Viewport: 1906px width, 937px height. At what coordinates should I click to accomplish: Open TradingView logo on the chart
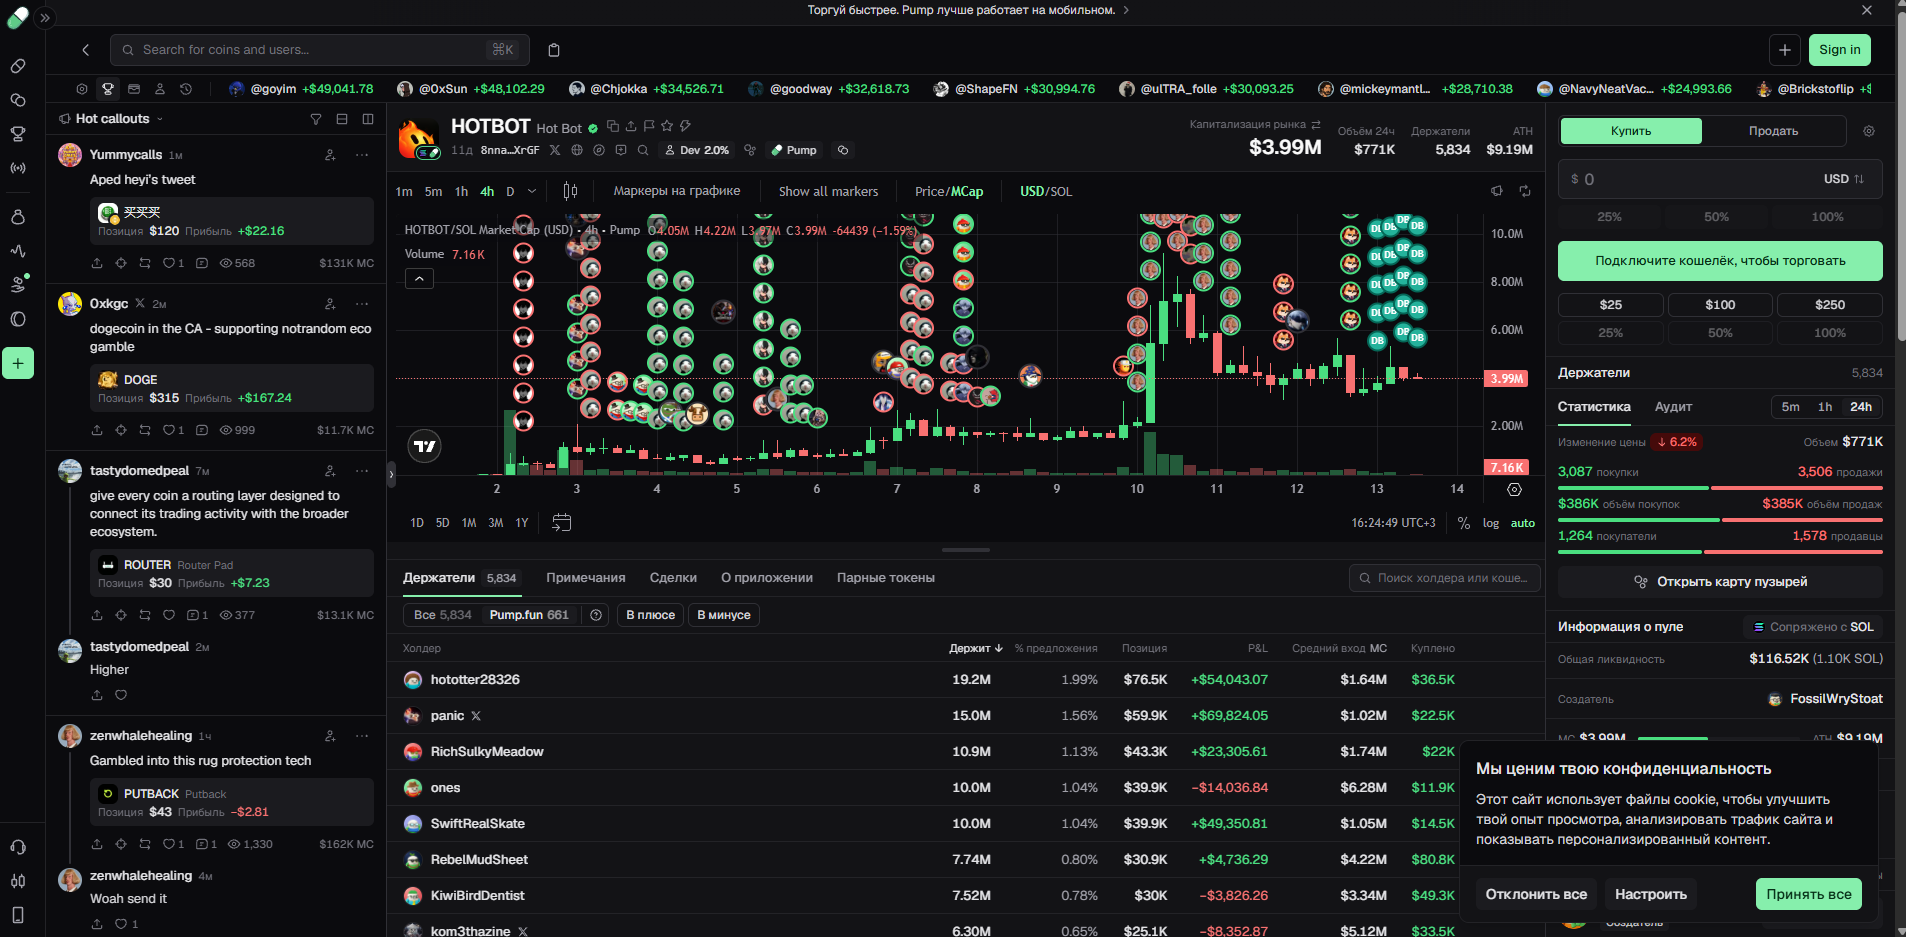click(425, 446)
